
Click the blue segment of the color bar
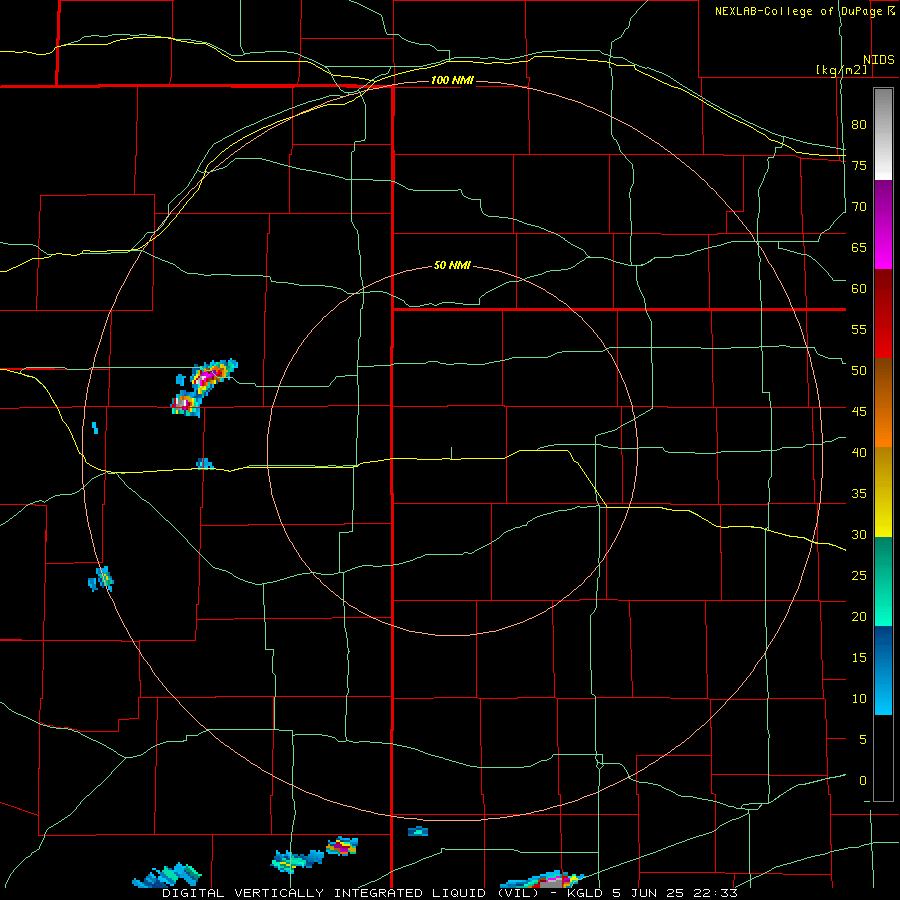(883, 670)
